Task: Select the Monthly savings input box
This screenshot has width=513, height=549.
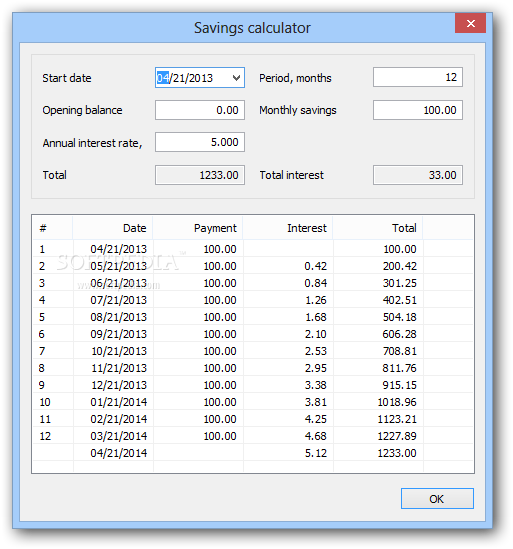Action: pyautogui.click(x=417, y=110)
